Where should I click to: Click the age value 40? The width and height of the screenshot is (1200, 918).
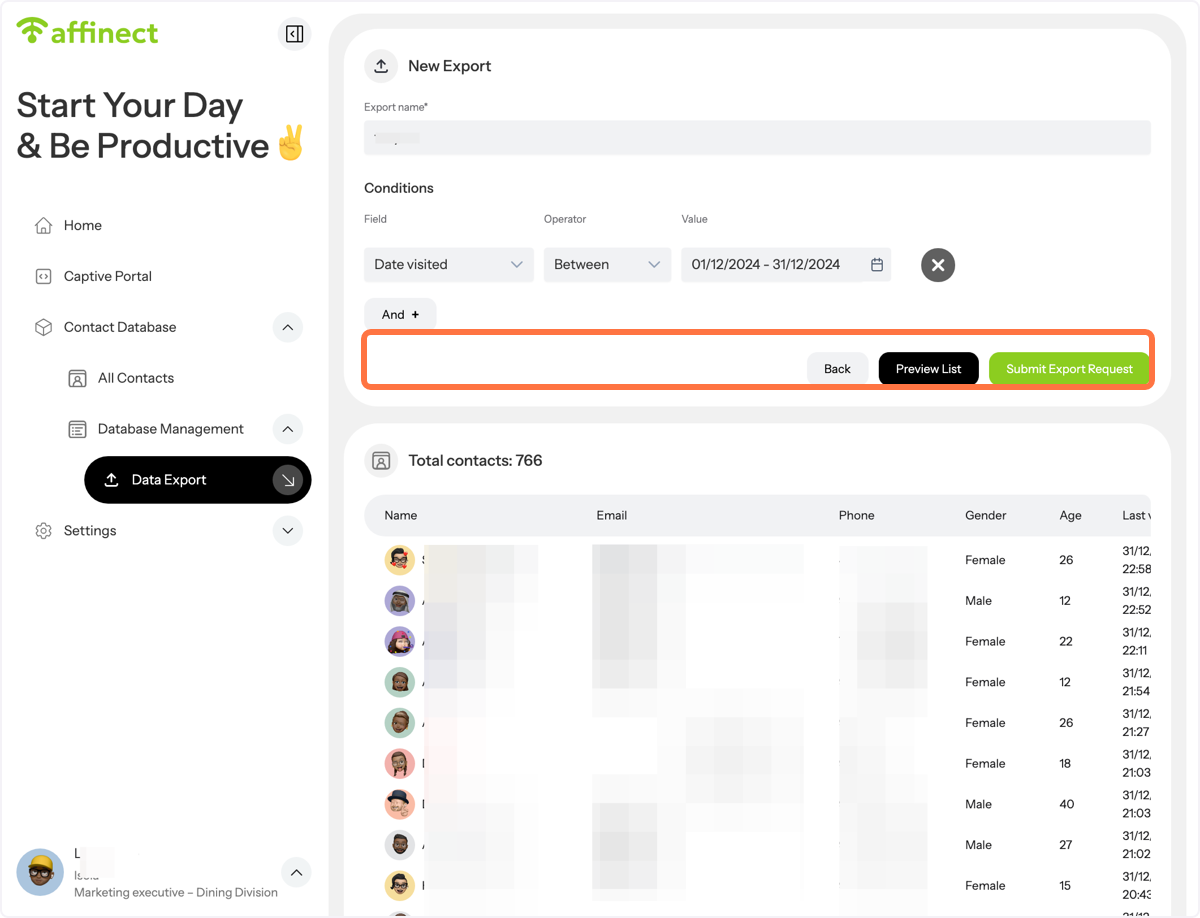point(1067,804)
